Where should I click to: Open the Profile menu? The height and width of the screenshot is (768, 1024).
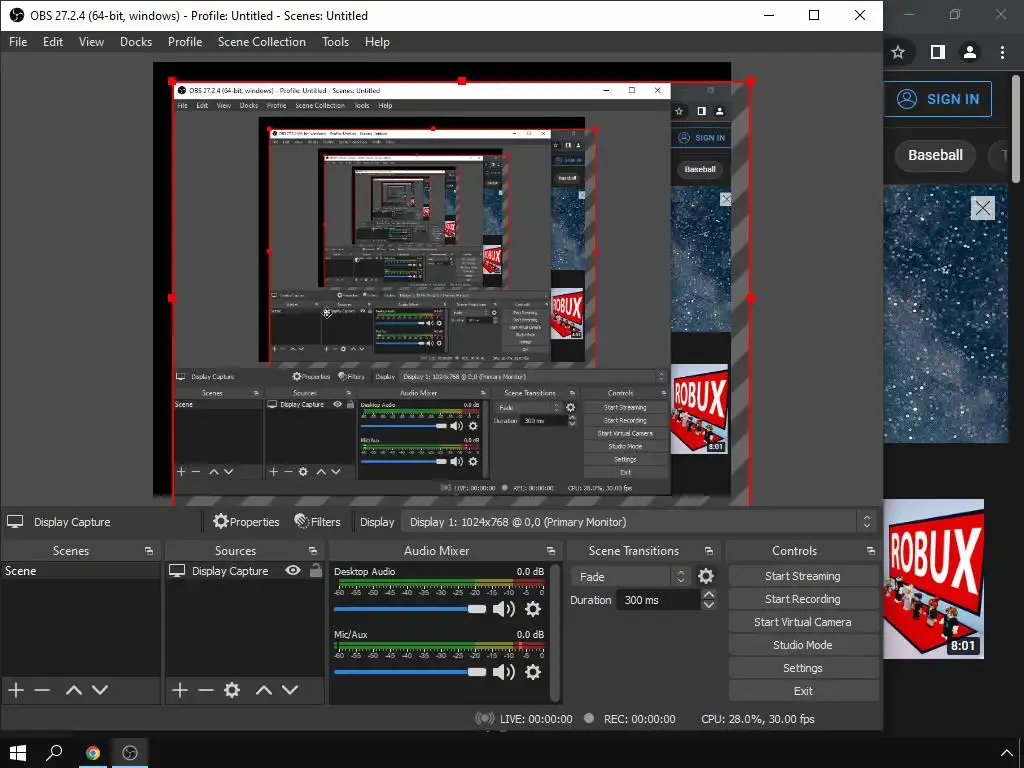[185, 42]
